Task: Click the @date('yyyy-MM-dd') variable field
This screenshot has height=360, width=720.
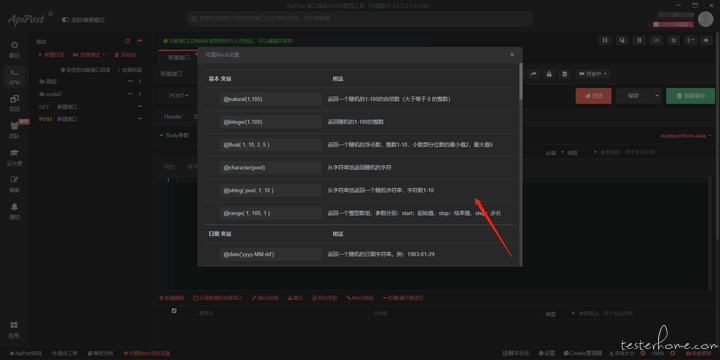Action: point(270,254)
